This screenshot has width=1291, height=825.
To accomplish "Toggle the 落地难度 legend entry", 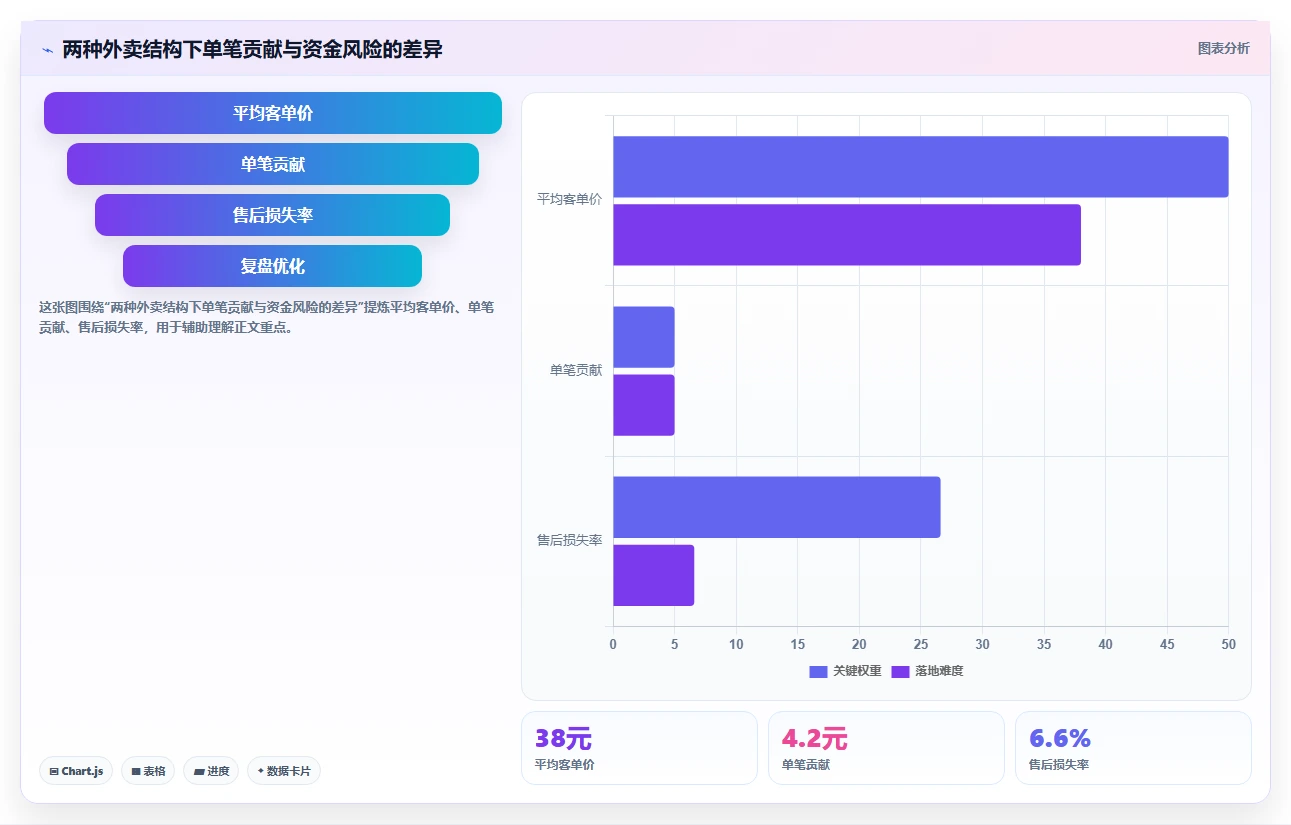I will [927, 671].
